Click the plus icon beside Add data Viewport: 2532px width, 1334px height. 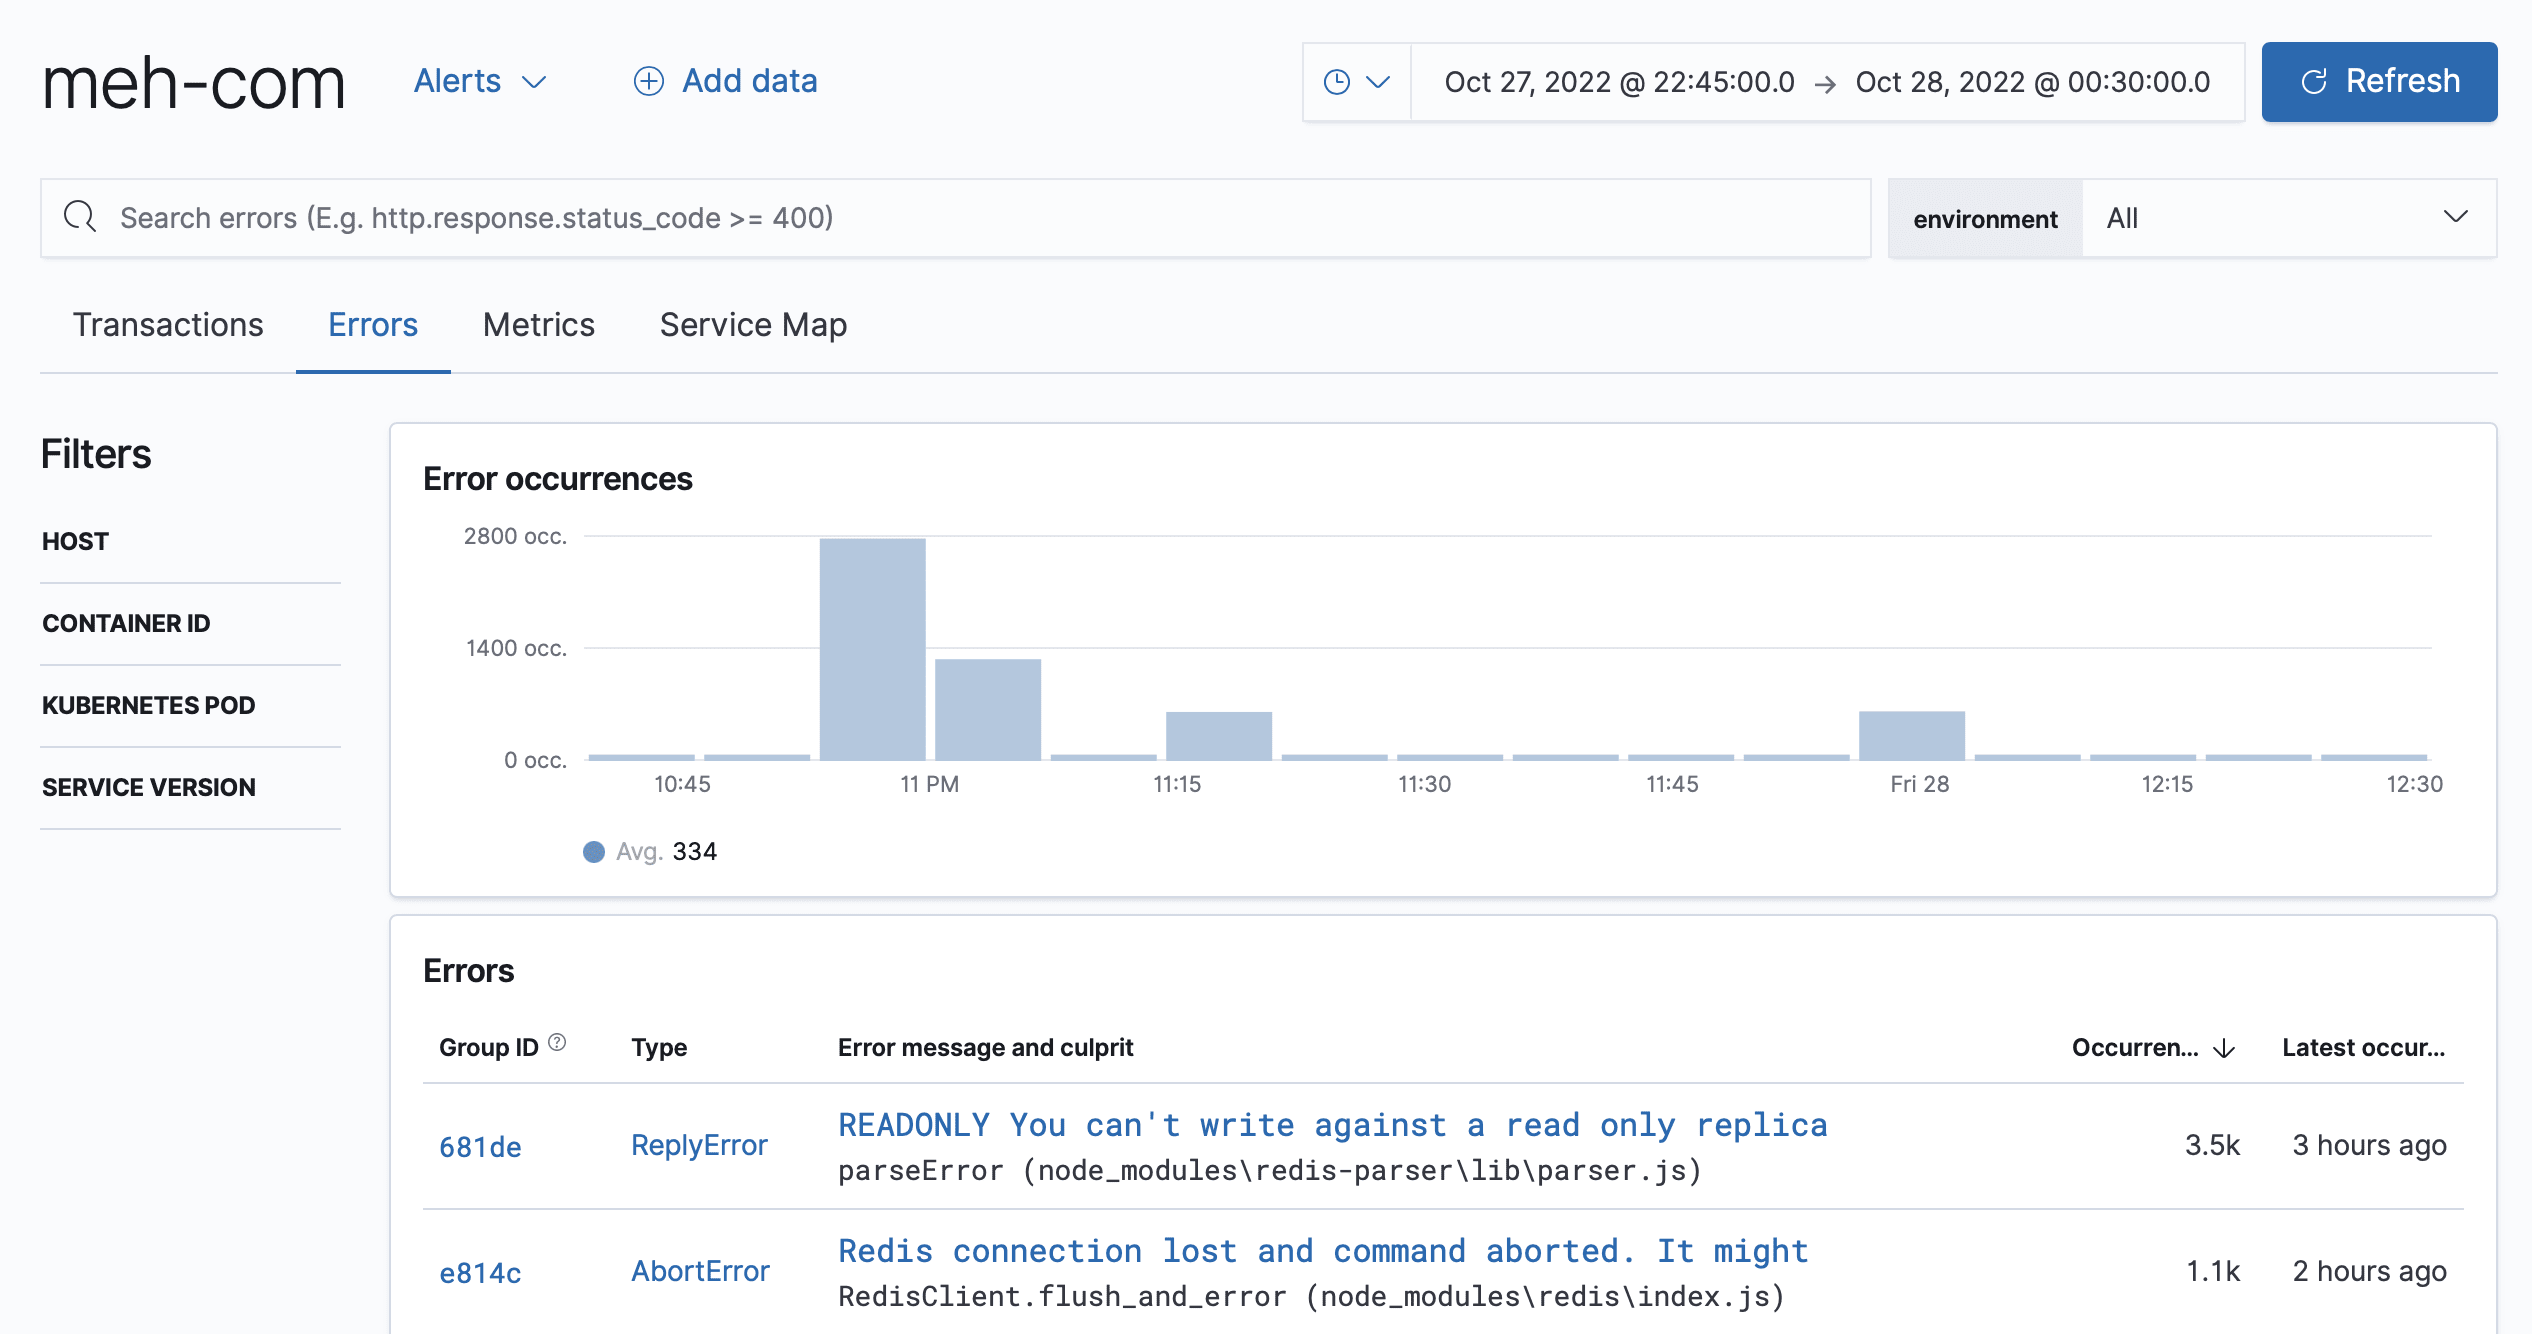pos(649,82)
